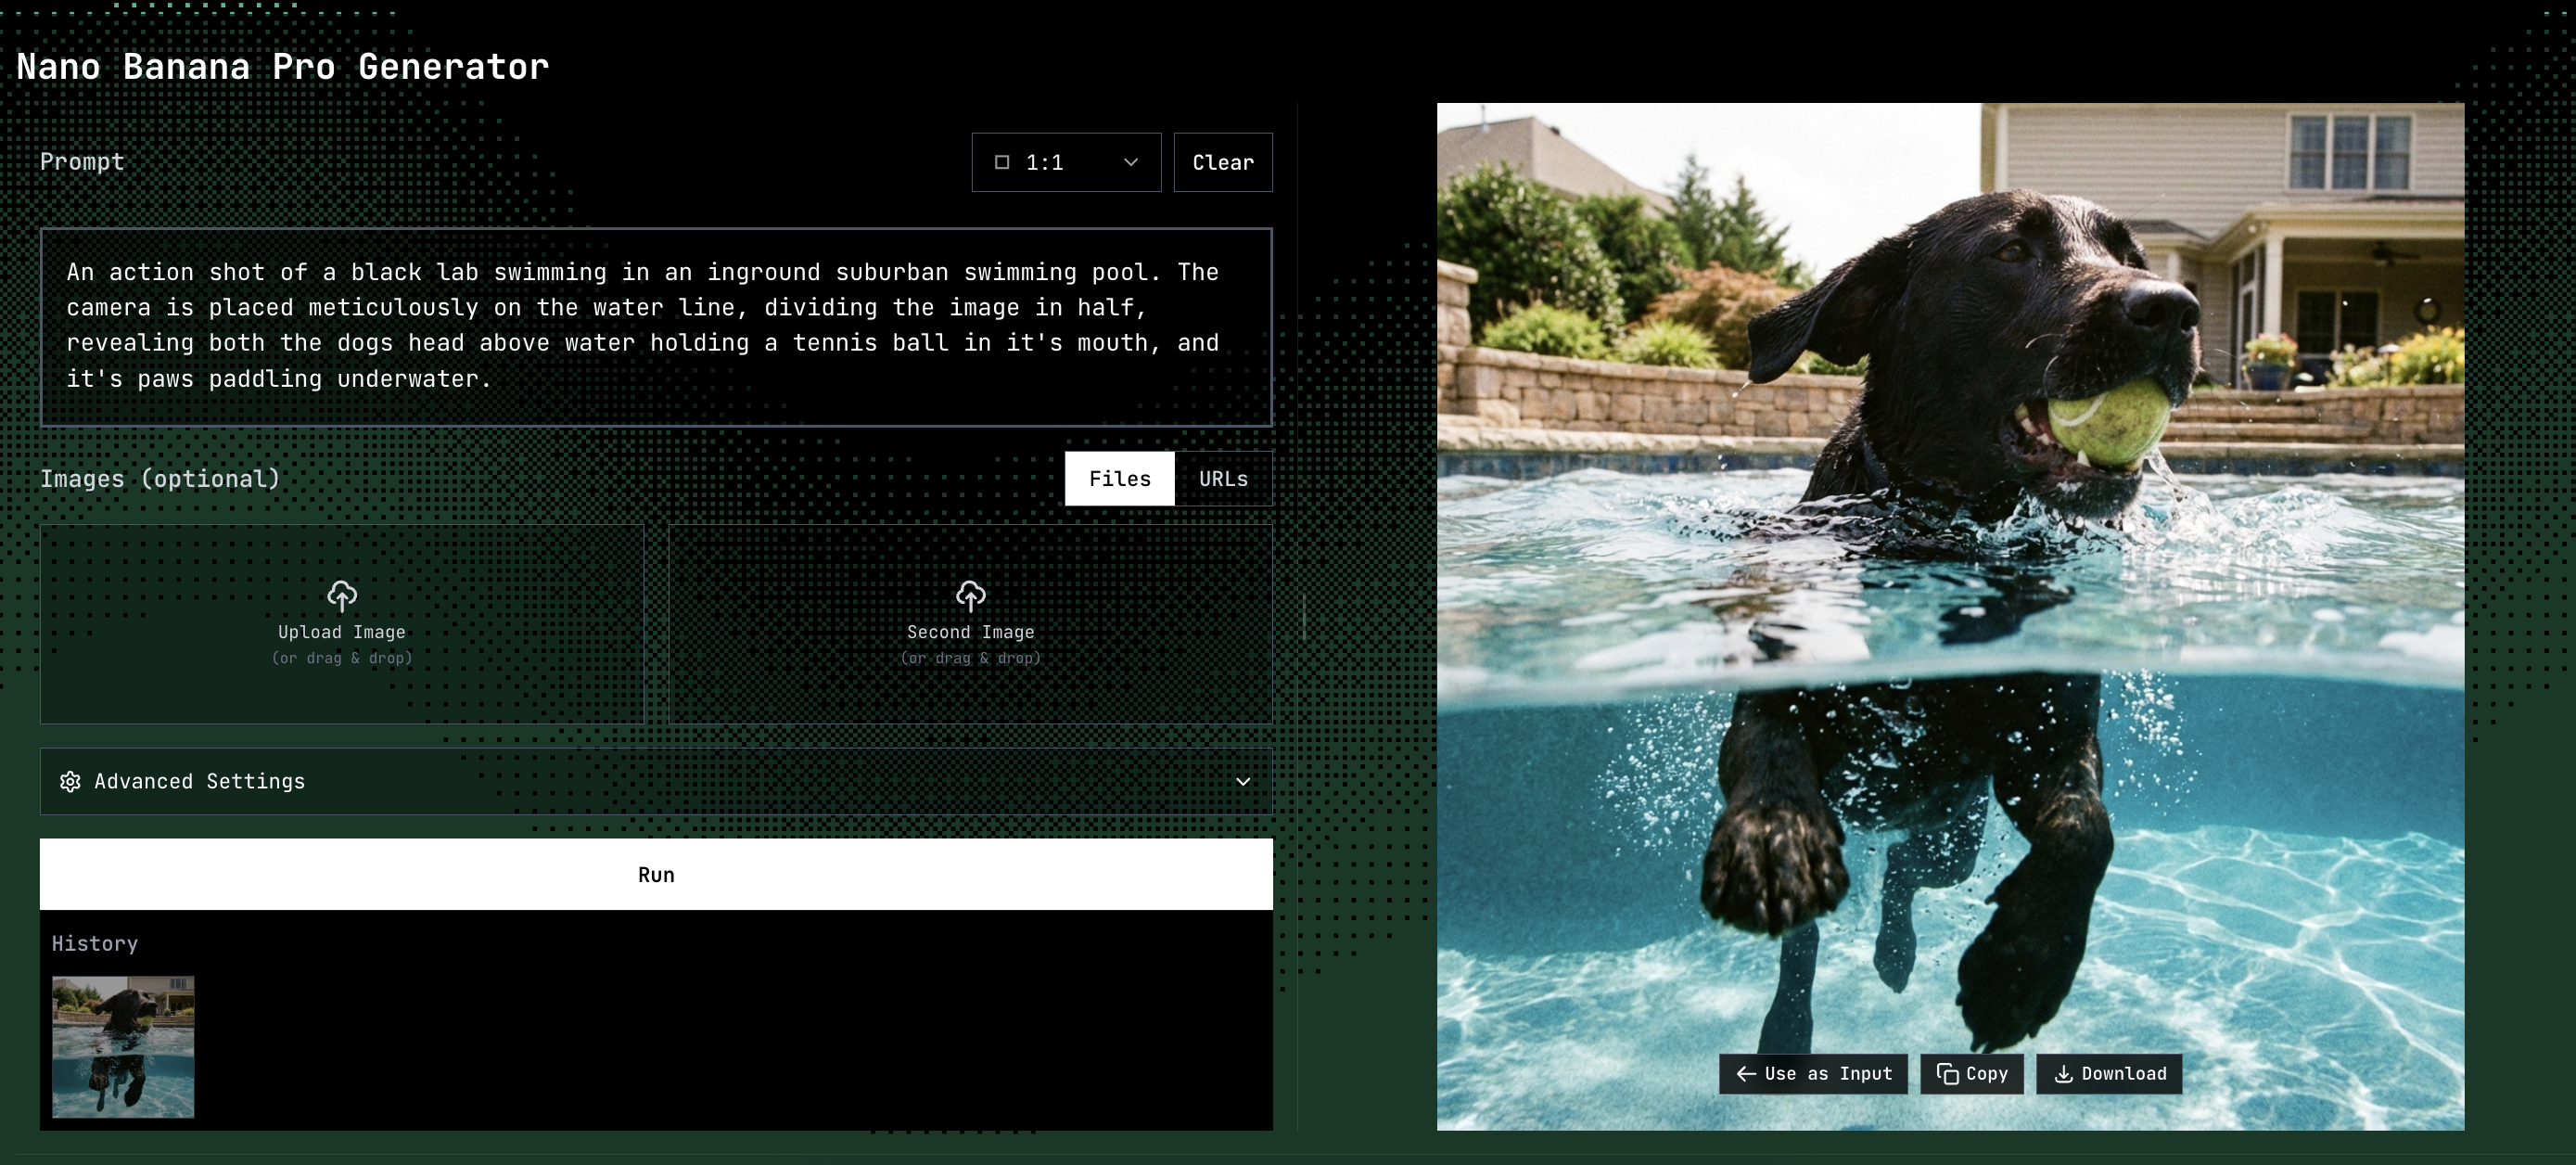Switch to the Files tab
The height and width of the screenshot is (1165, 2576).
(x=1119, y=478)
